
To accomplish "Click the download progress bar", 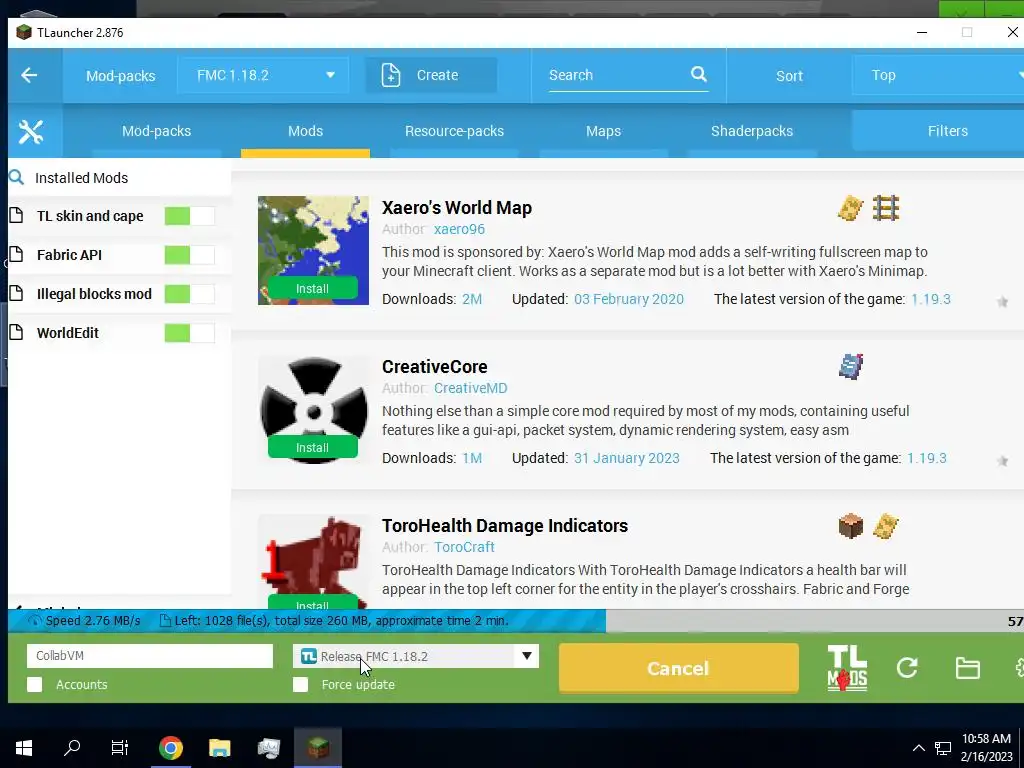I will 516,620.
